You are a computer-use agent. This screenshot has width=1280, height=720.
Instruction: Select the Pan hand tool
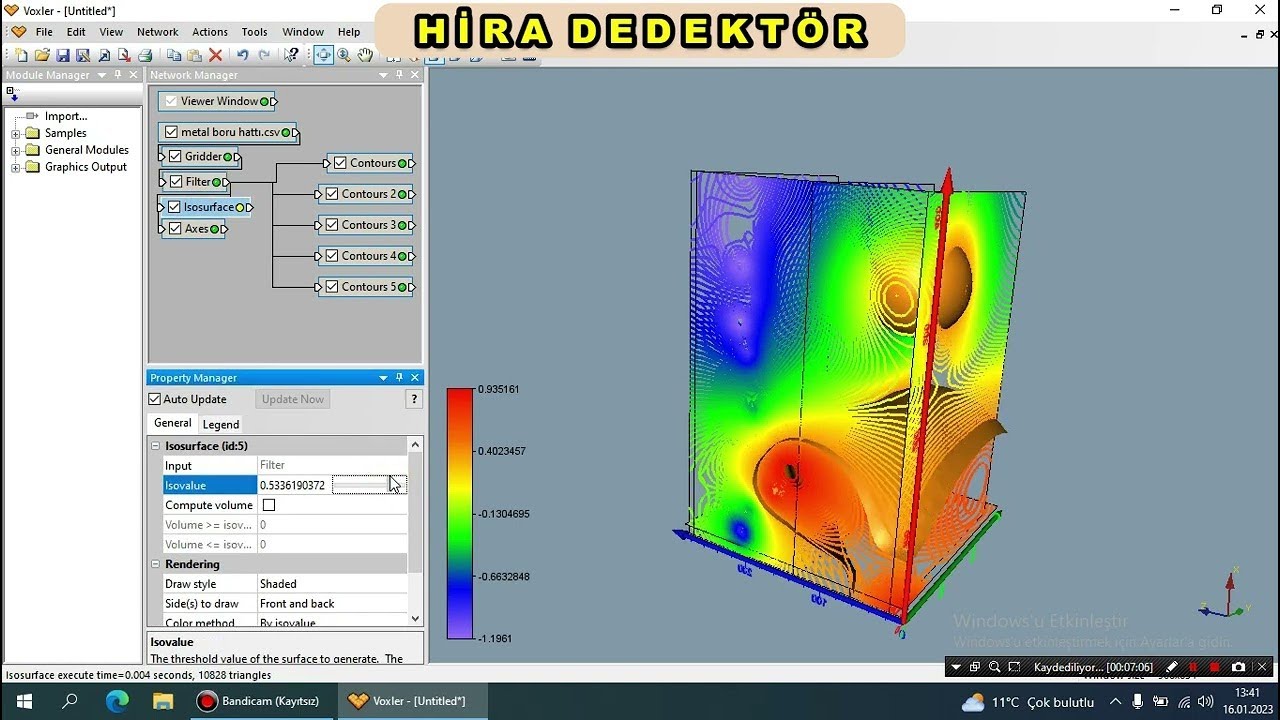tap(365, 55)
